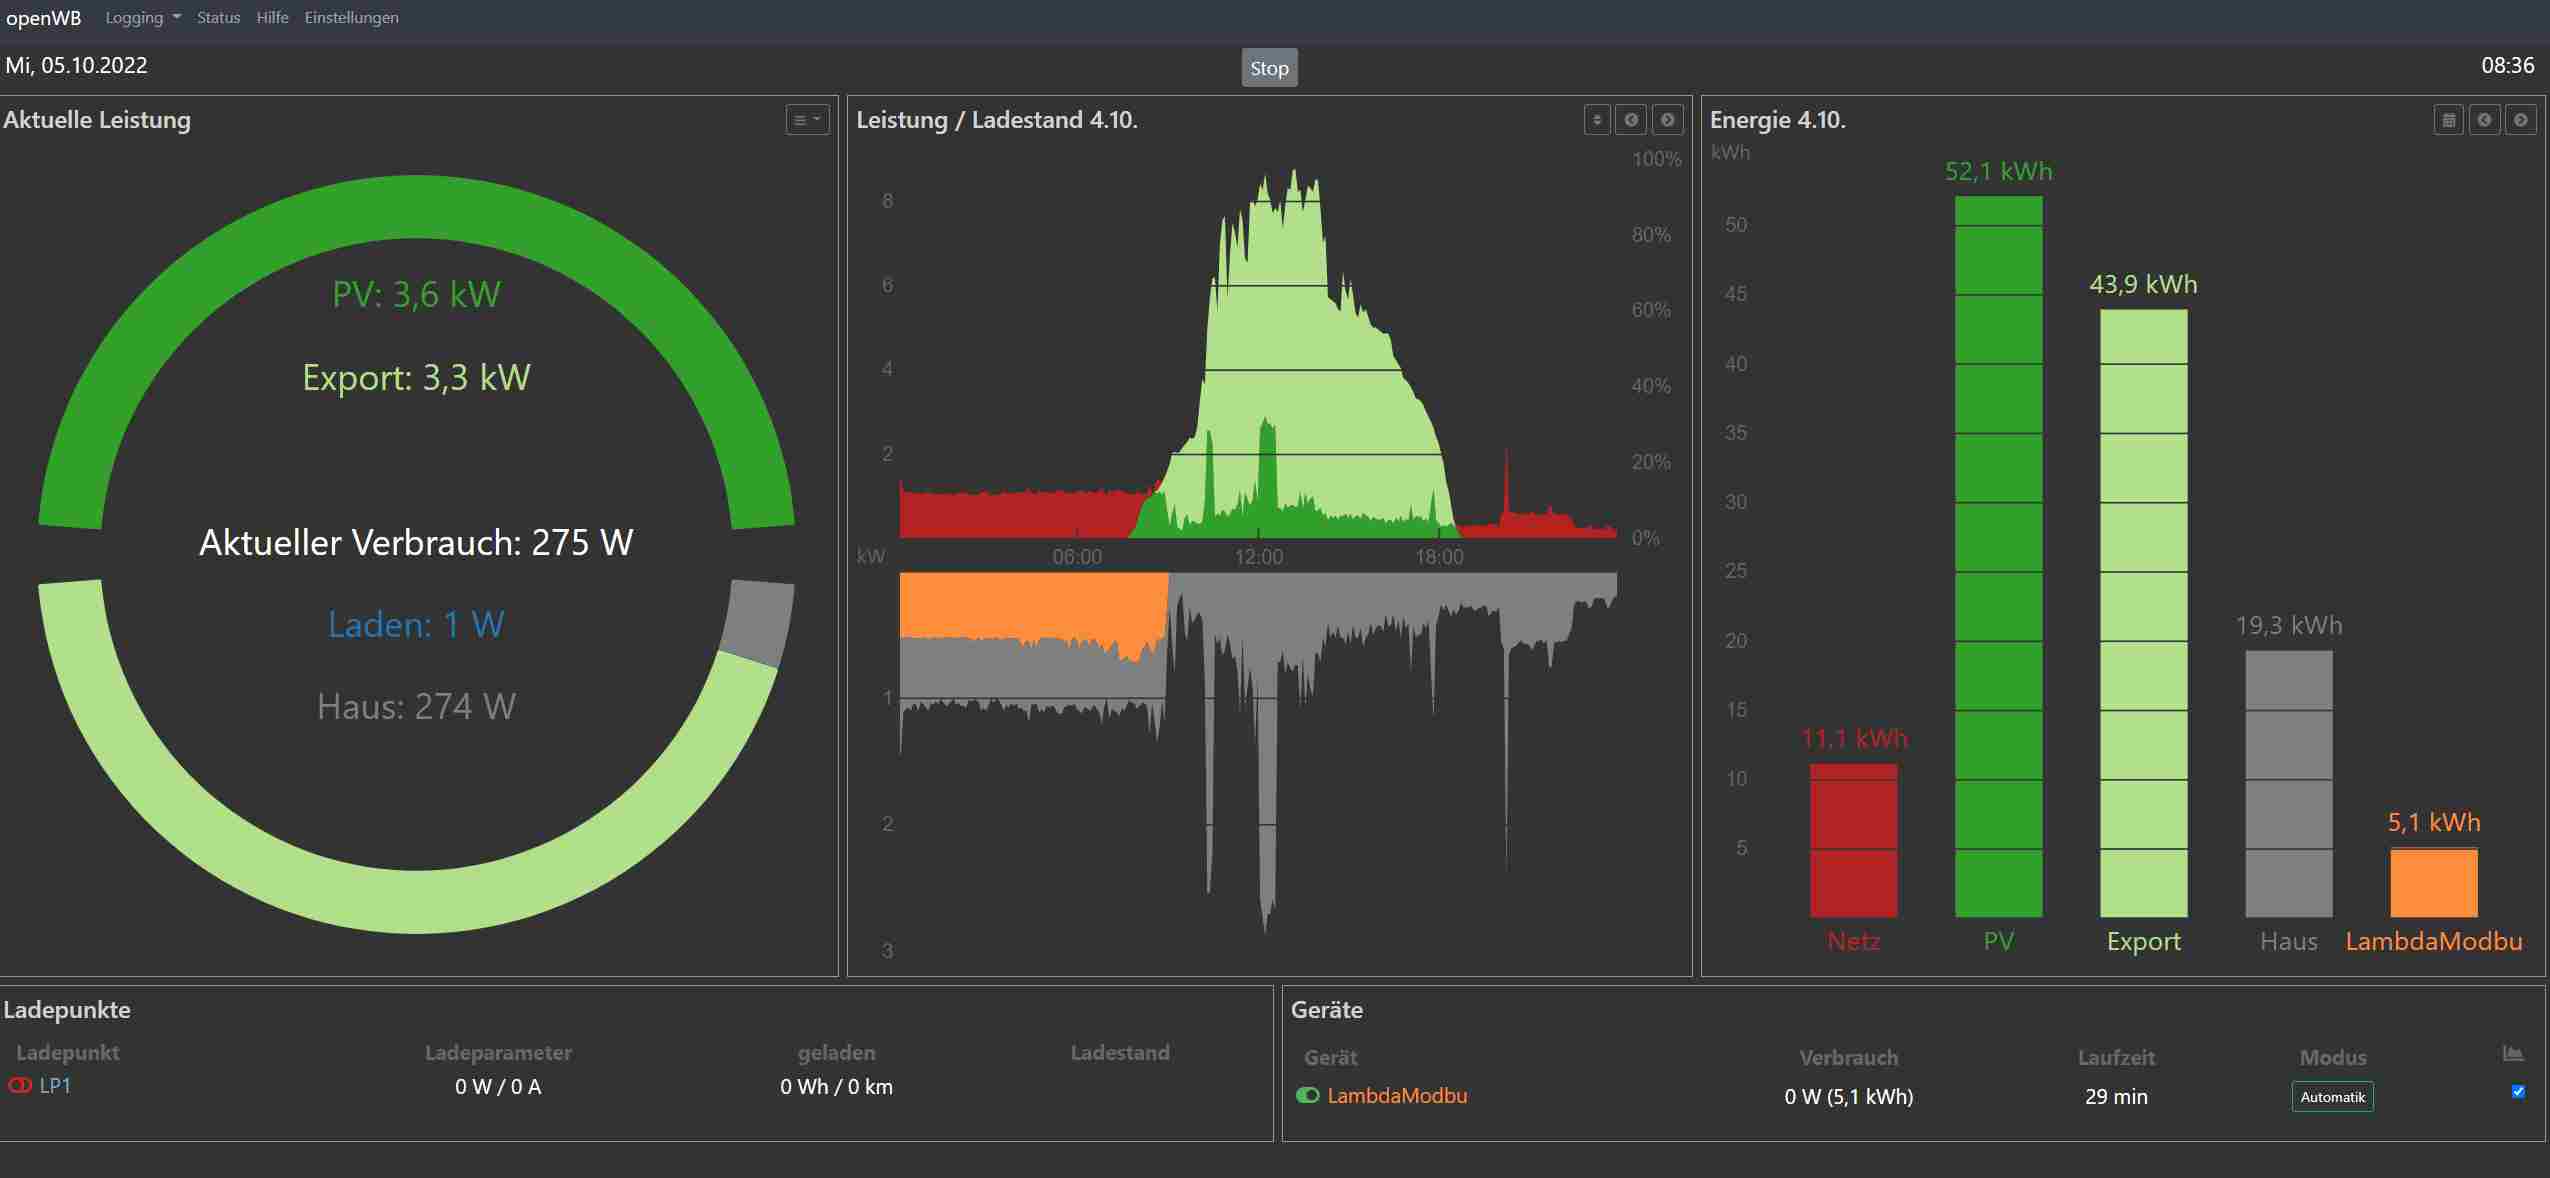The height and width of the screenshot is (1178, 2550).
Task: Click the Automatik mode button
Action: click(2332, 1097)
